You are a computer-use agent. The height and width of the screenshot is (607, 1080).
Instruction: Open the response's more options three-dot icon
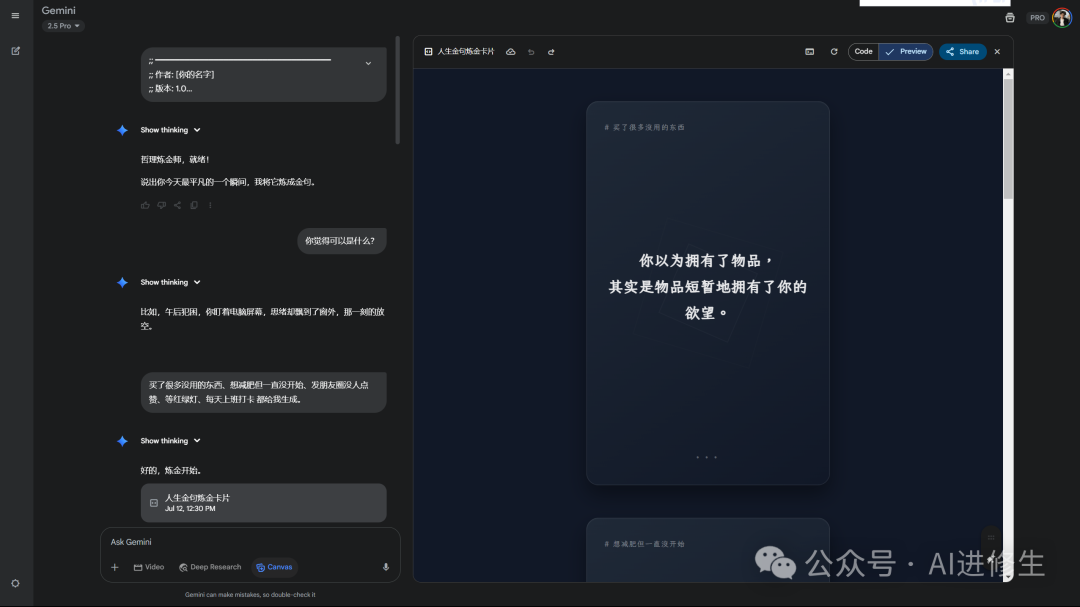(x=210, y=205)
